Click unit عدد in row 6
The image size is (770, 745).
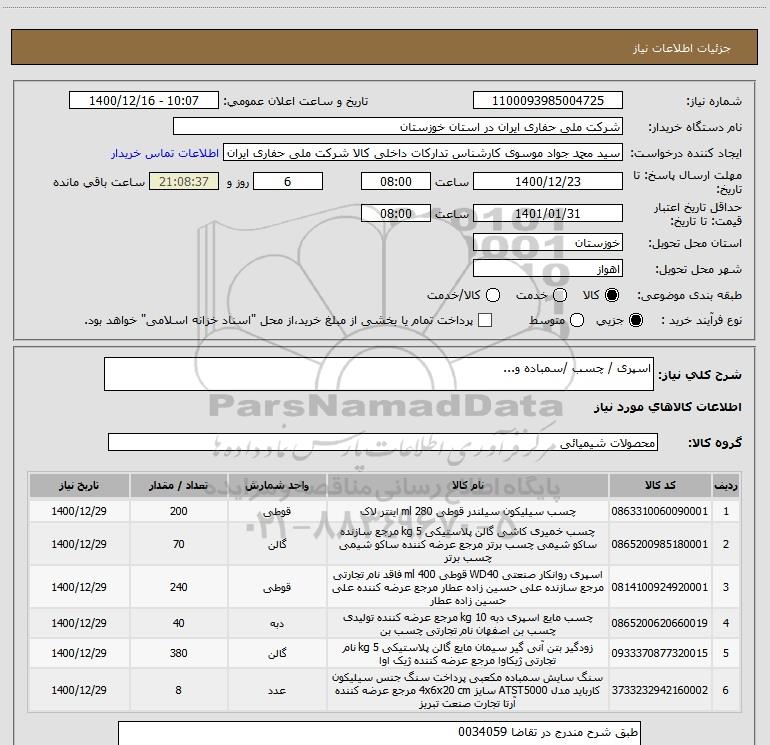coord(277,690)
